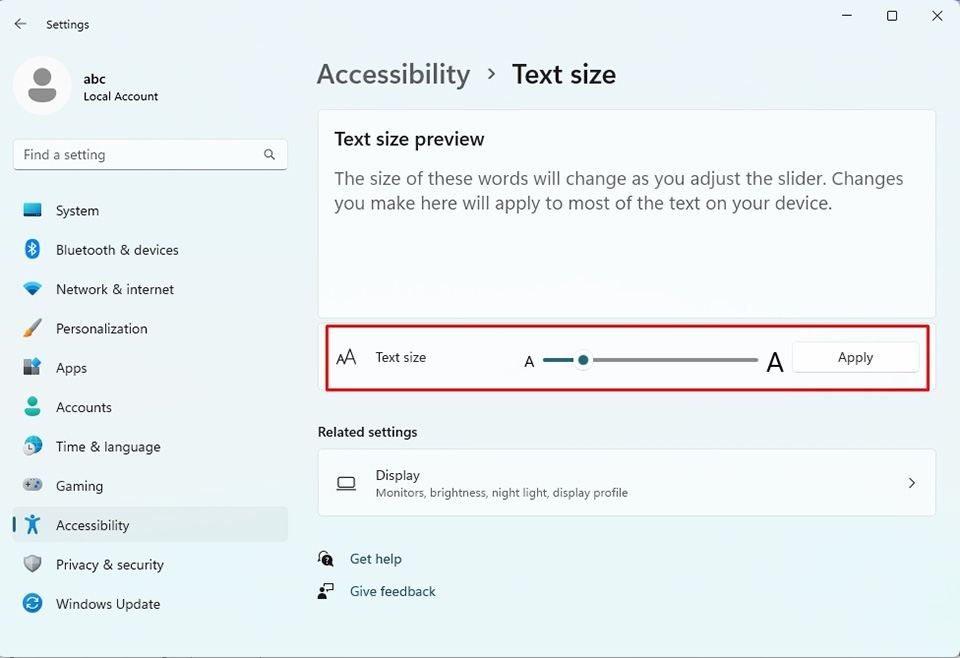Click the Personalization brush icon
This screenshot has height=658, width=960.
(31, 328)
